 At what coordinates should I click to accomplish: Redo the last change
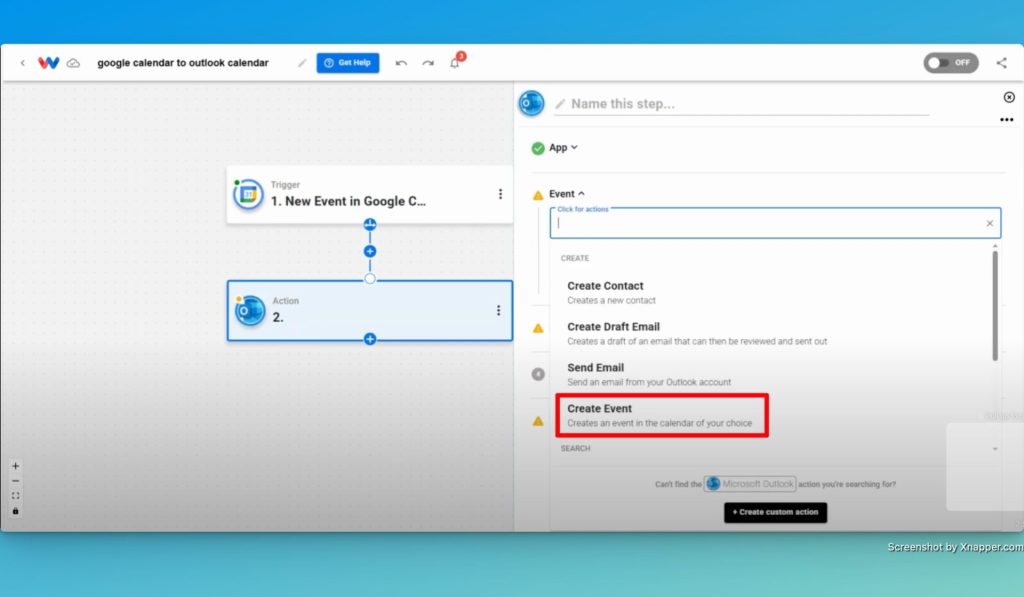click(x=428, y=63)
